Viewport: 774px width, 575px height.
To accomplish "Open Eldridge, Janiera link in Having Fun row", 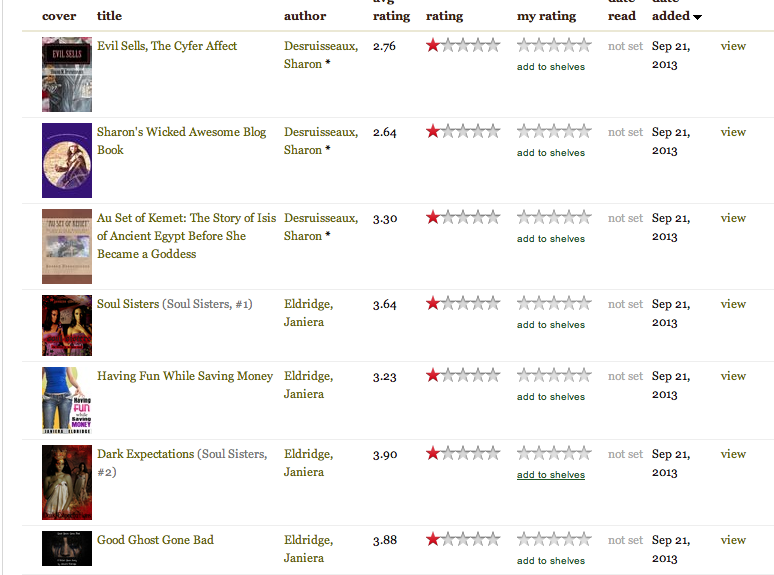I will (309, 385).
